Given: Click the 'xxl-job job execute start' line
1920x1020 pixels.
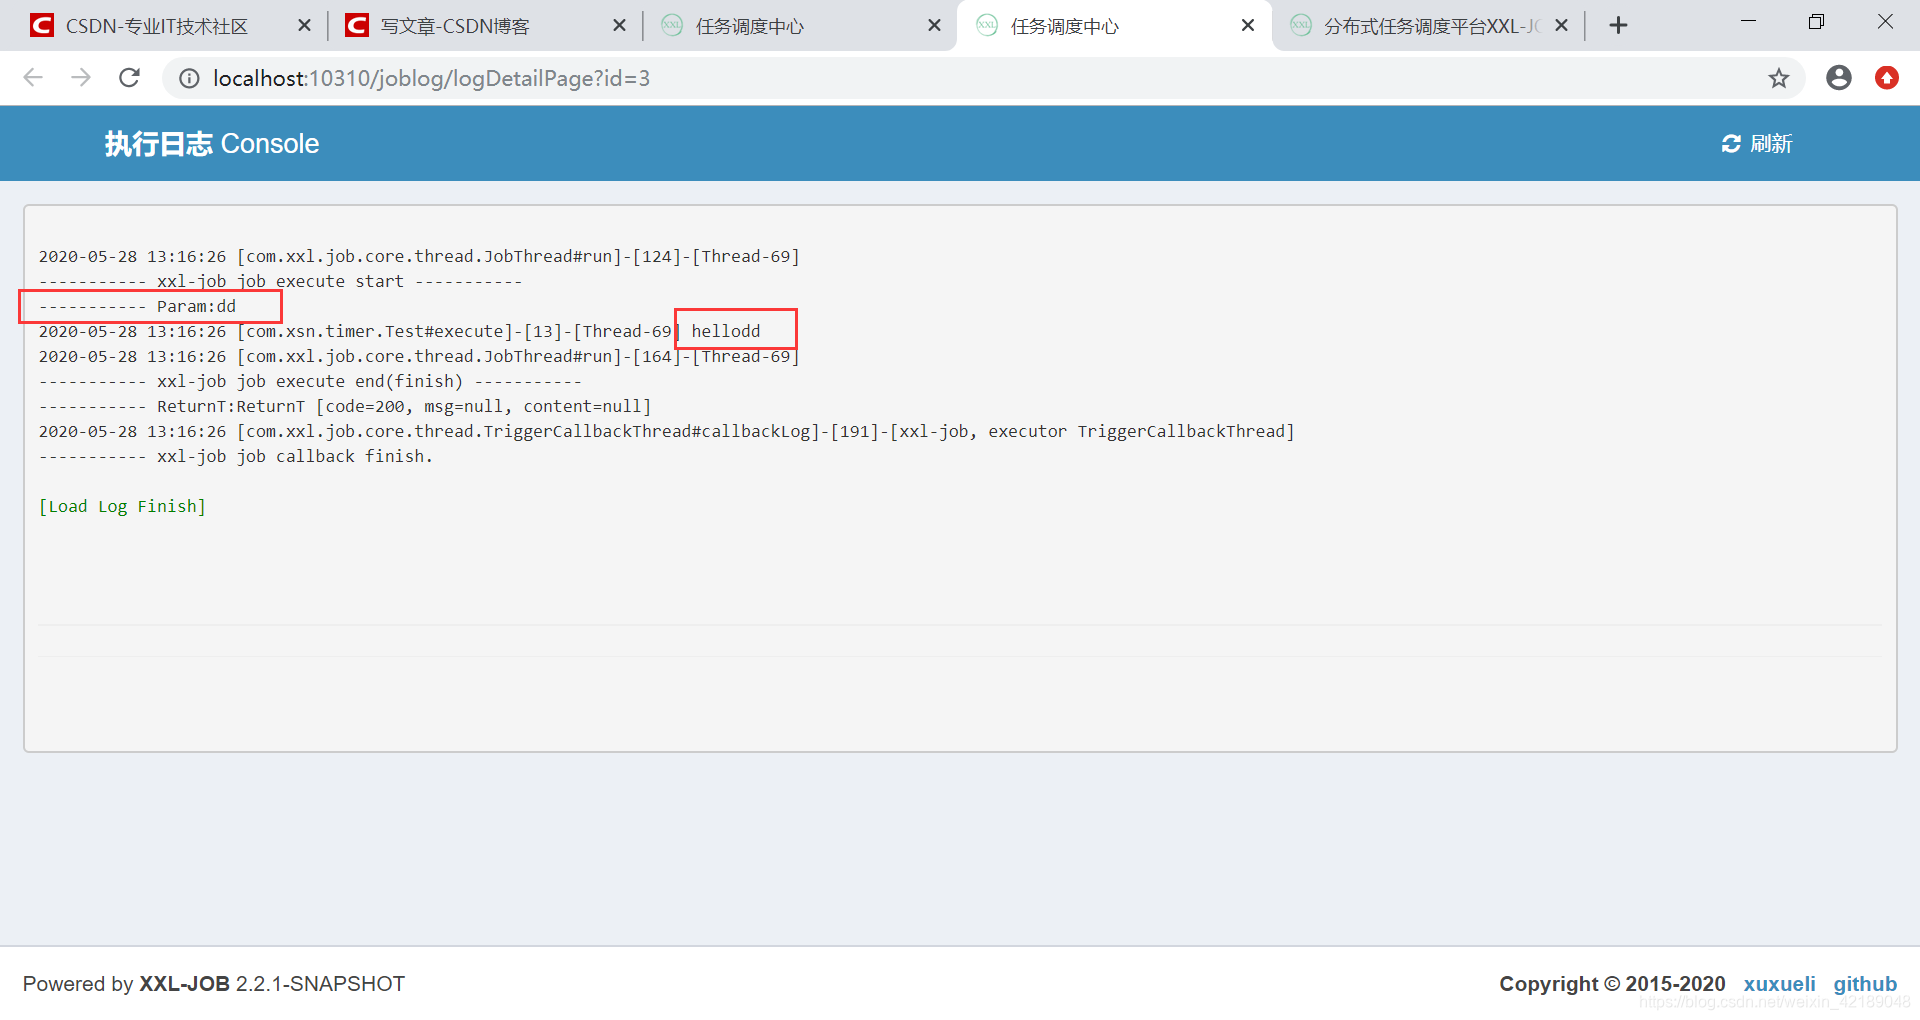Looking at the screenshot, I should coord(280,282).
